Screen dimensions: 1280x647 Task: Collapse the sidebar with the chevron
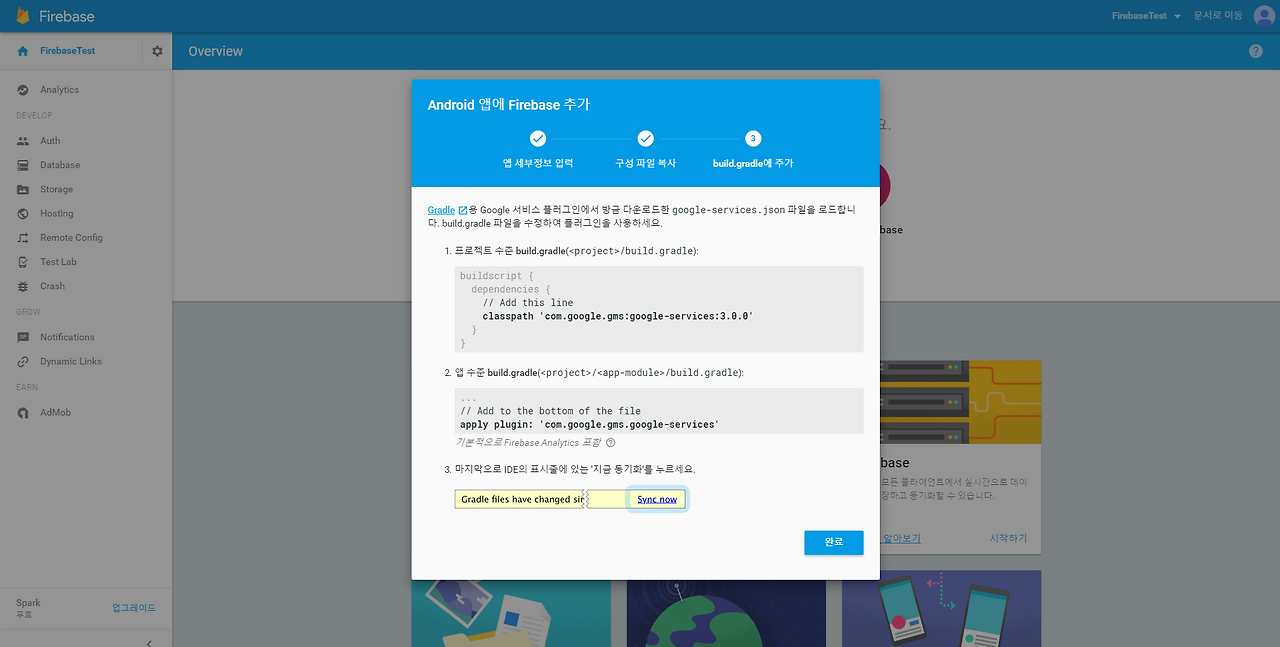(149, 642)
